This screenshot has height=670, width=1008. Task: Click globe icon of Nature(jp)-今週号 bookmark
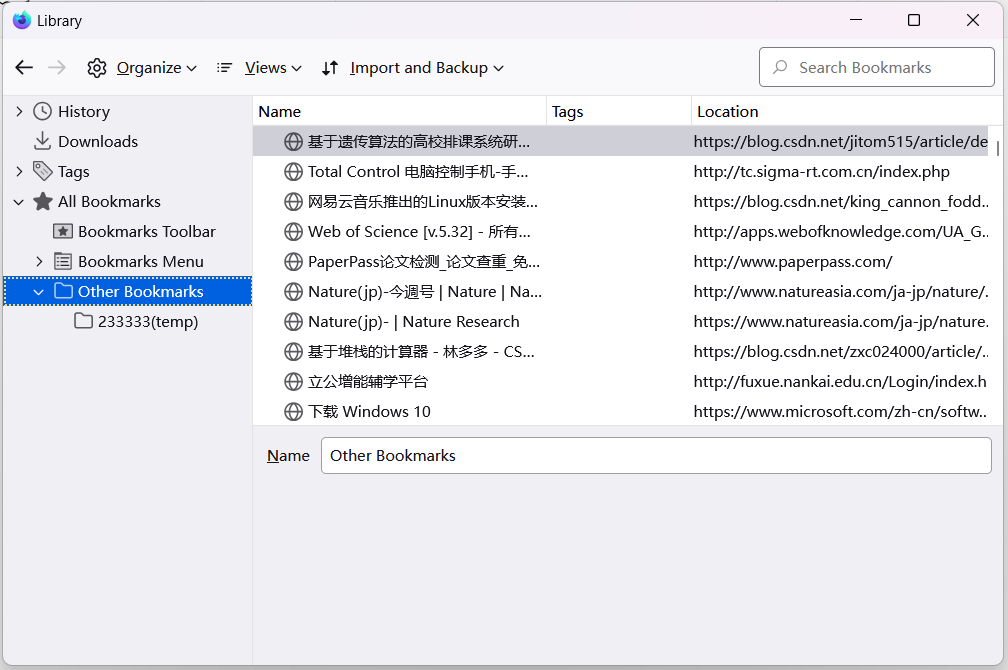point(293,292)
